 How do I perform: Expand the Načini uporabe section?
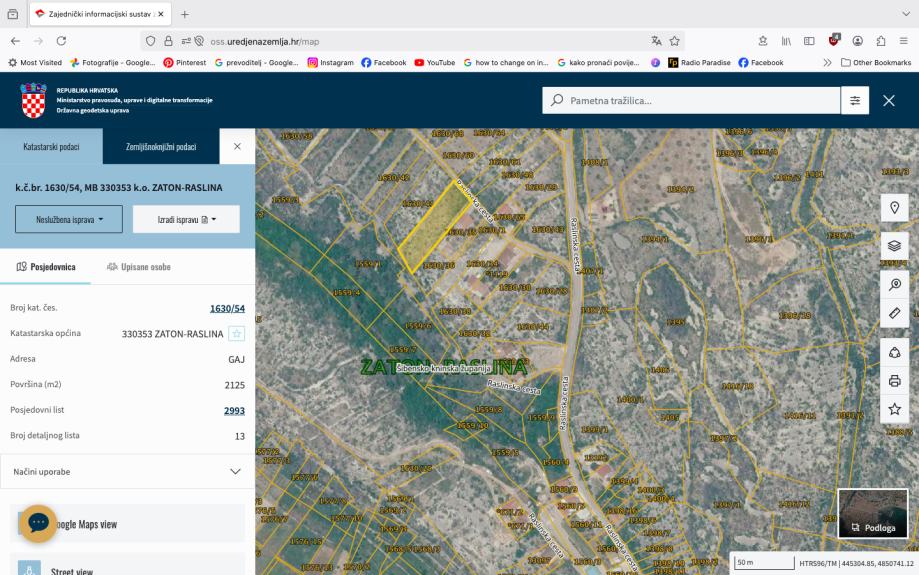[127, 471]
